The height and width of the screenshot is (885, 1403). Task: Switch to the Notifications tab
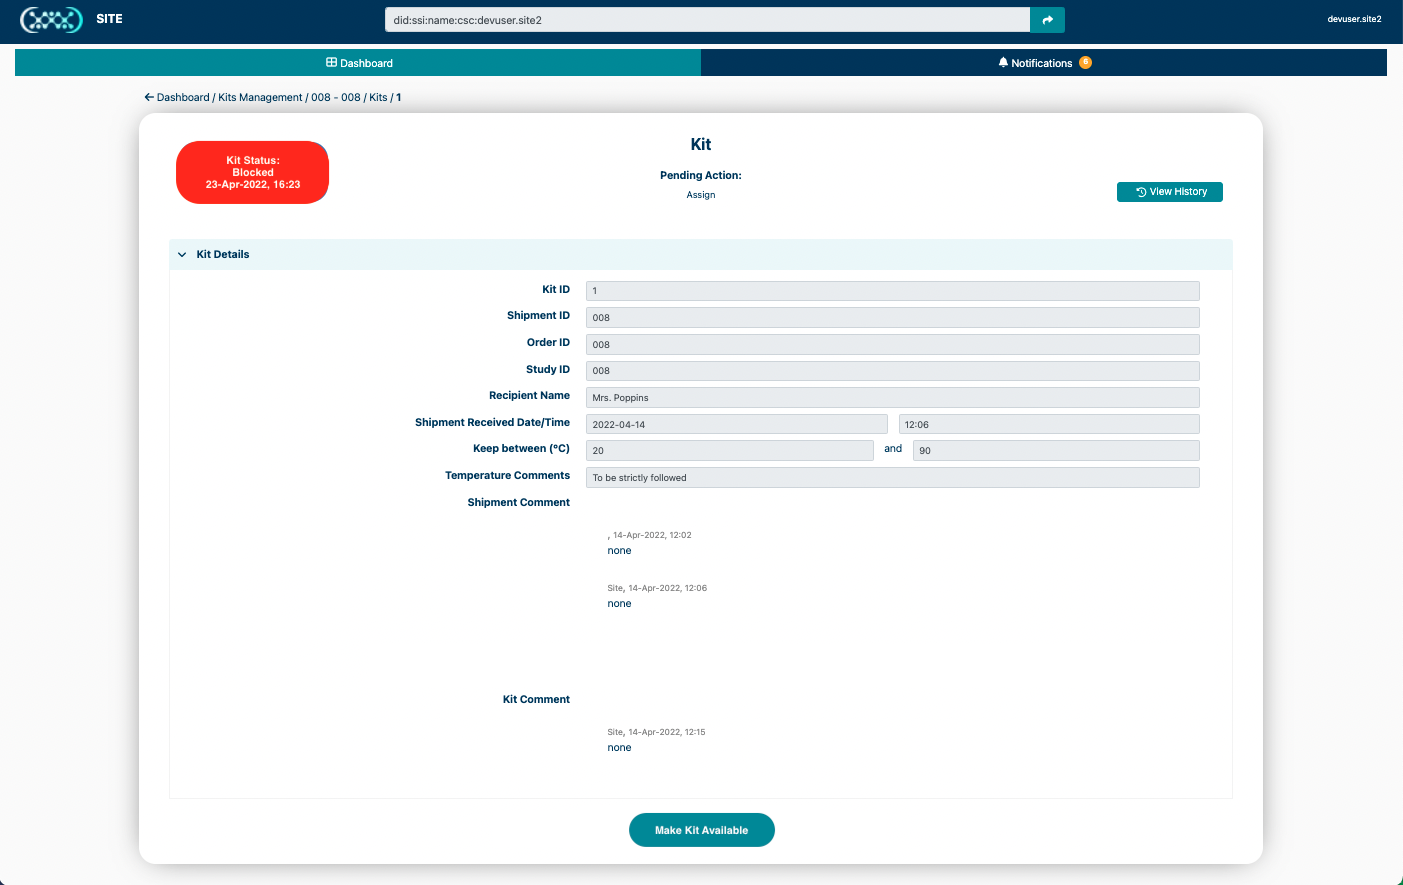point(1043,62)
